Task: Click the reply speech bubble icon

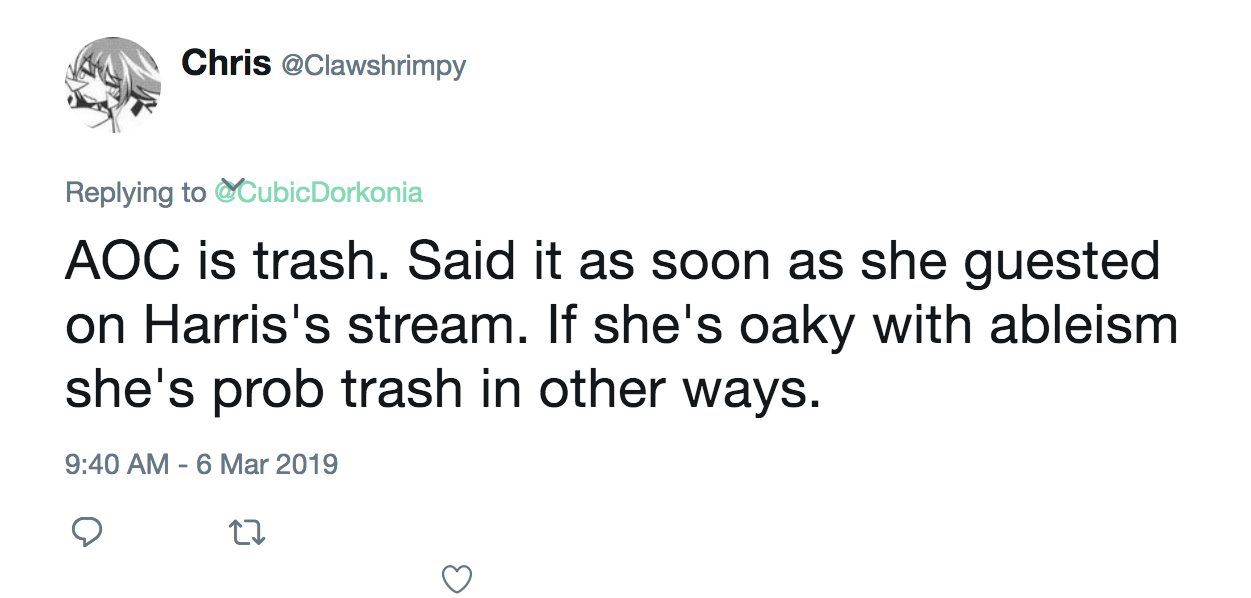Action: pos(88,531)
